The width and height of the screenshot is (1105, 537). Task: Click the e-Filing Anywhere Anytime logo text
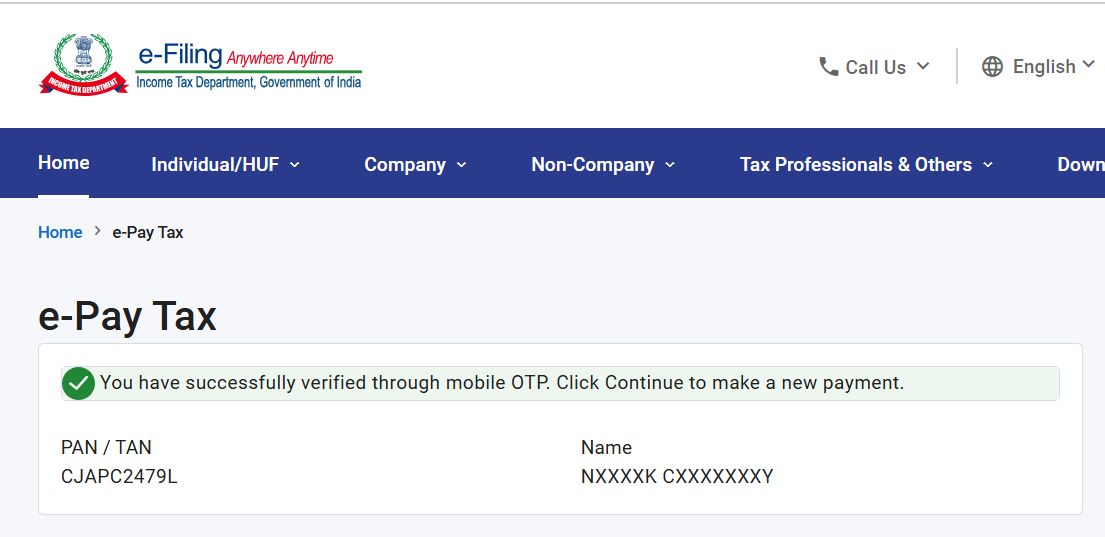coord(249,67)
